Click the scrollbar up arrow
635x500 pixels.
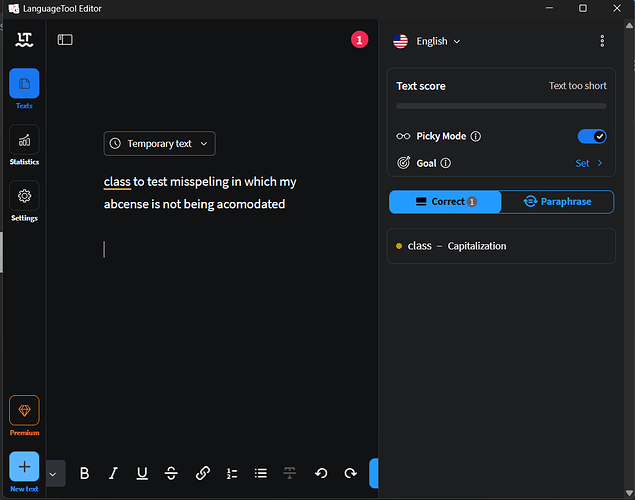tap(629, 26)
